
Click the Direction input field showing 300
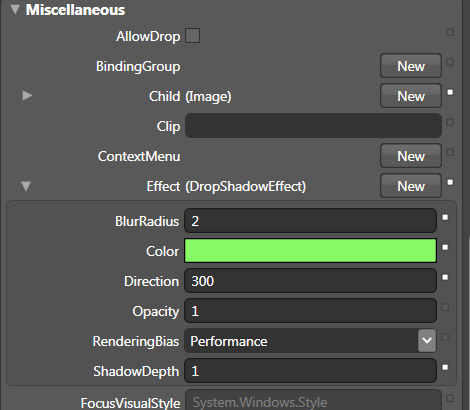pos(310,281)
